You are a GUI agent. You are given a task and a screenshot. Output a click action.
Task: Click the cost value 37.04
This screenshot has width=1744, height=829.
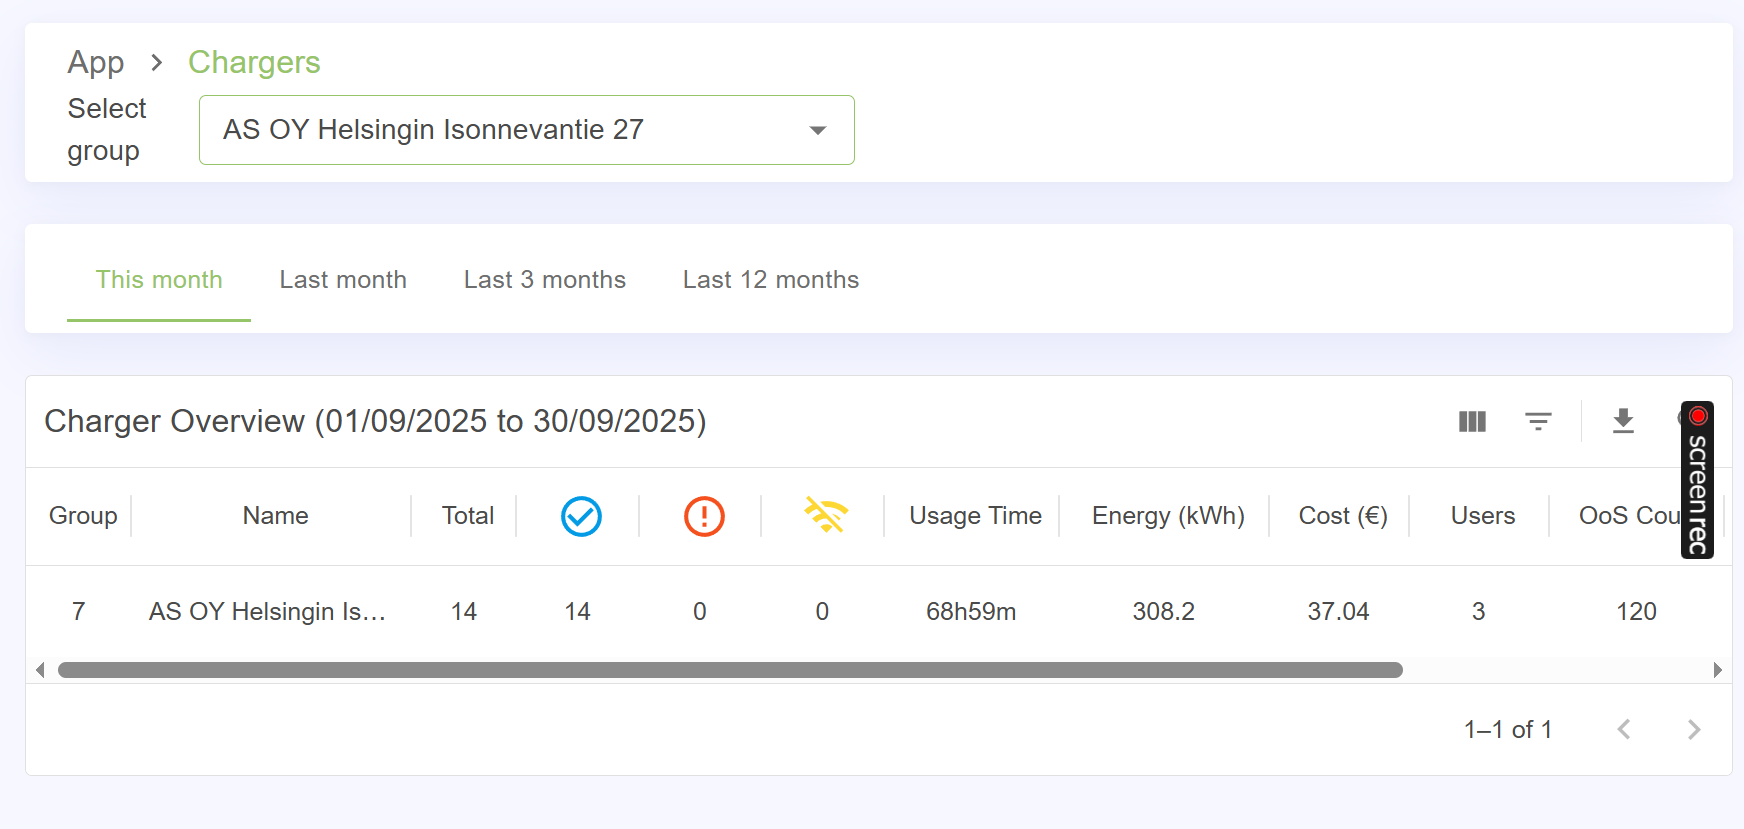click(1339, 612)
